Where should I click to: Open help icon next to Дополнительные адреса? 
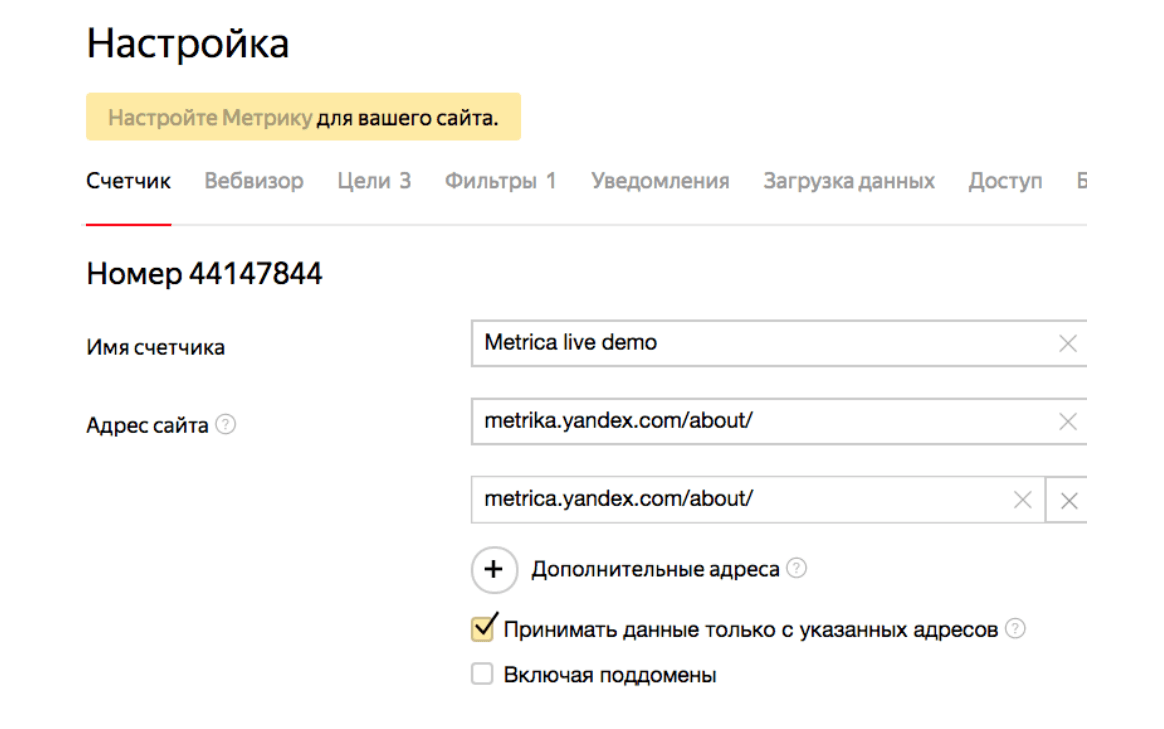796,568
